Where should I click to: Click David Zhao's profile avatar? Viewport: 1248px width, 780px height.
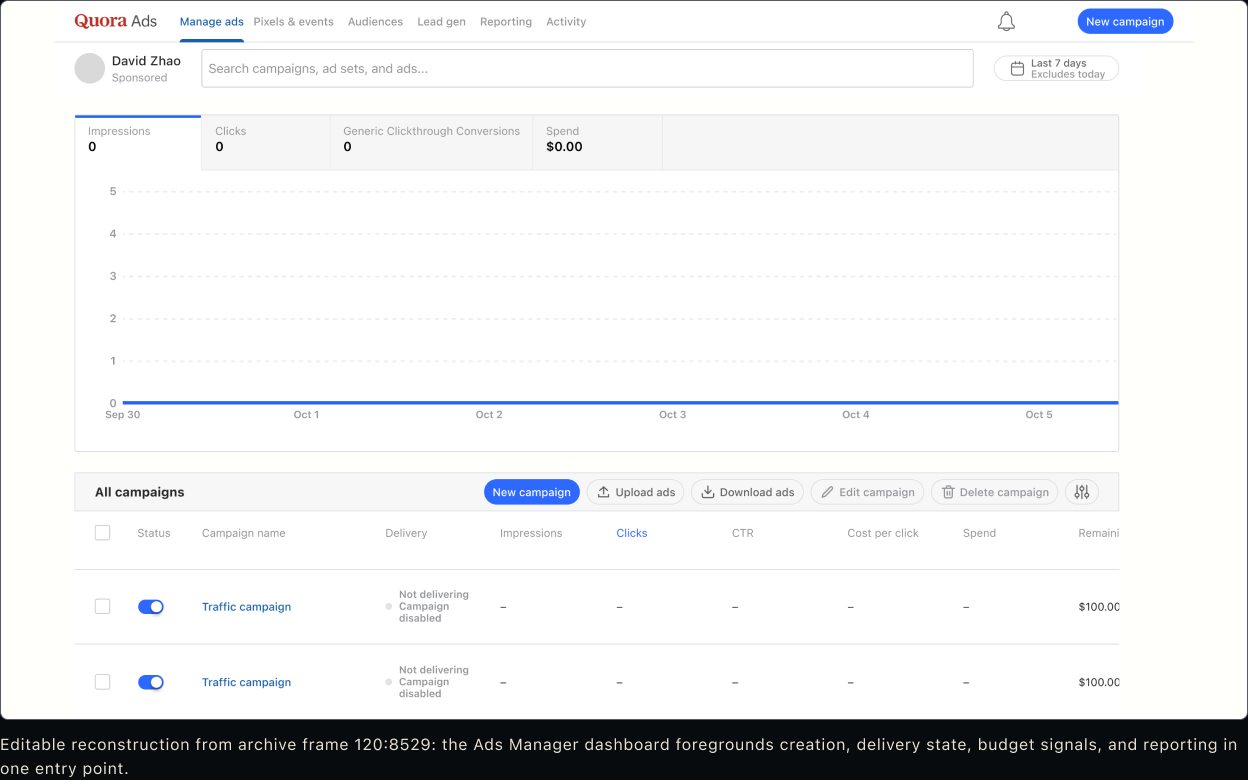point(90,69)
